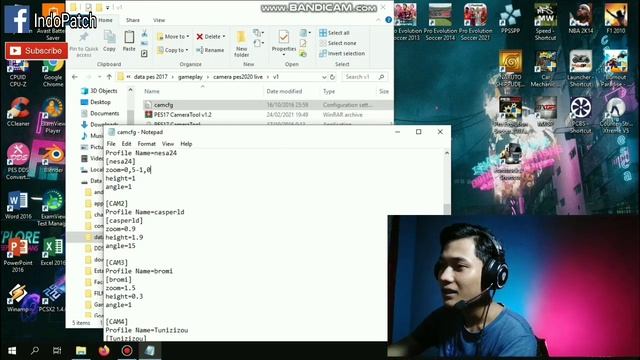640x360 pixels.
Task: Expand the address bar history dropdown
Action: tap(324, 77)
